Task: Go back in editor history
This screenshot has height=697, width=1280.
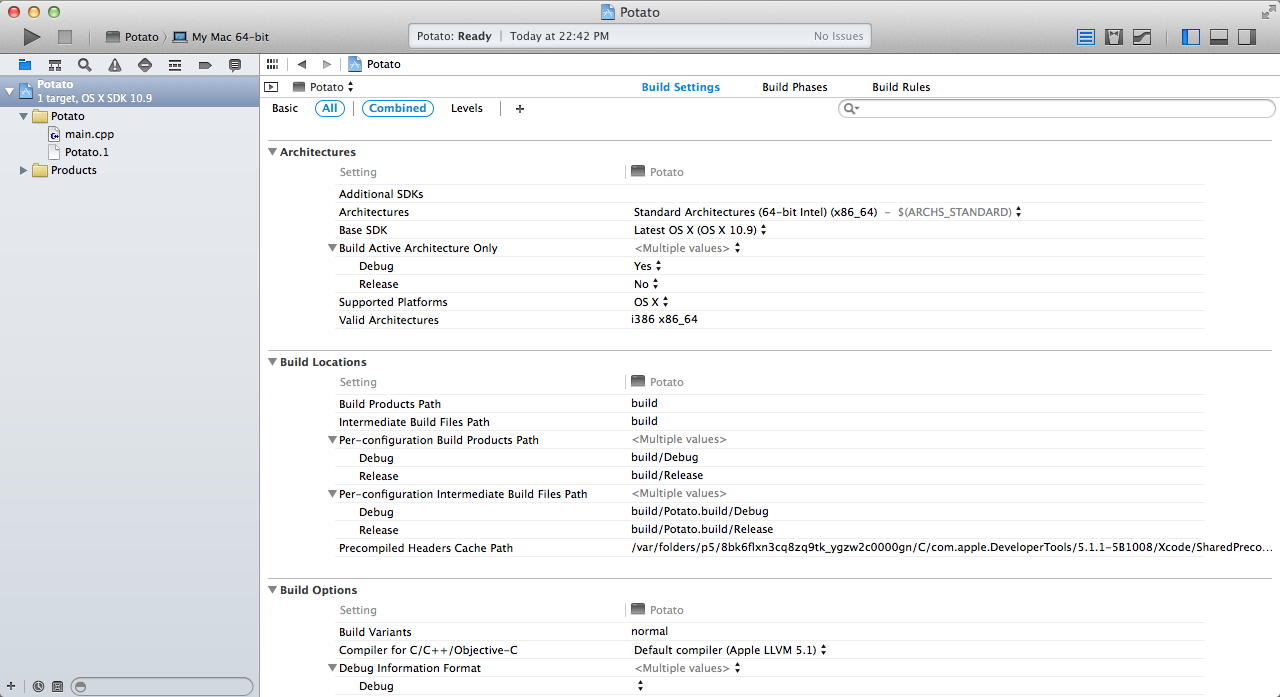Action: (302, 64)
